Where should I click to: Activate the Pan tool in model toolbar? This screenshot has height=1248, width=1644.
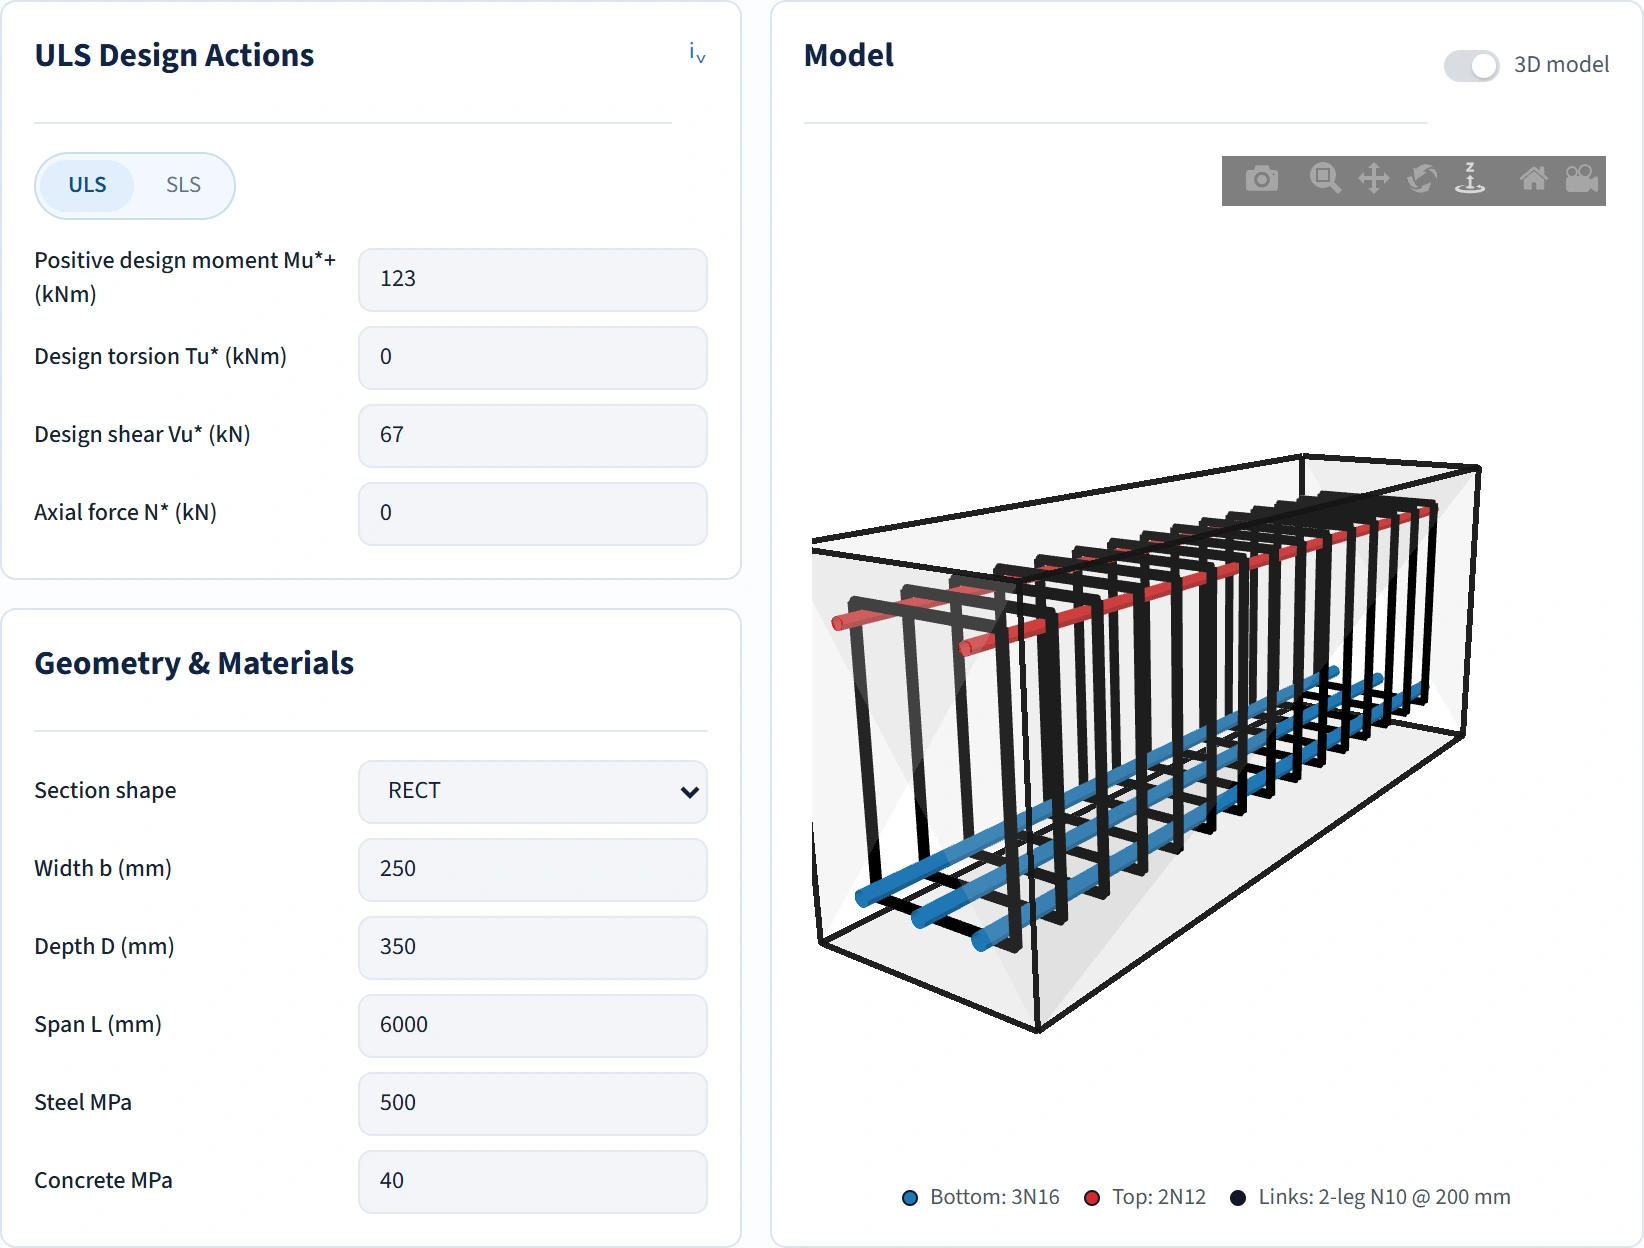tap(1374, 179)
